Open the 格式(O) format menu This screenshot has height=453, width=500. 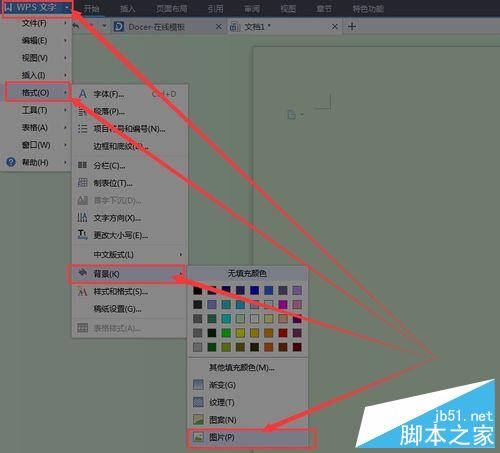(x=36, y=93)
